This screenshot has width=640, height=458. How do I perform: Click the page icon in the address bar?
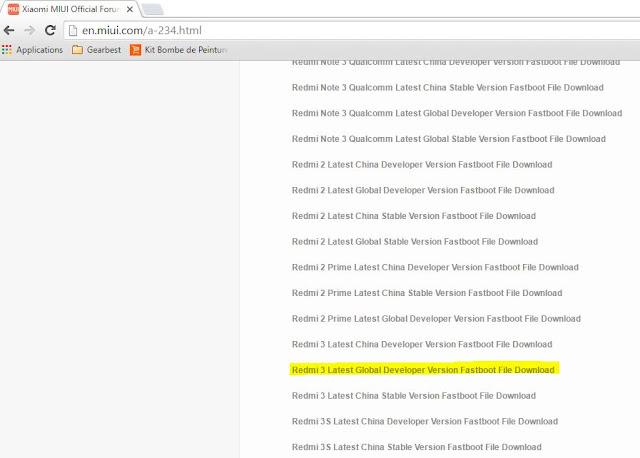pyautogui.click(x=73, y=31)
